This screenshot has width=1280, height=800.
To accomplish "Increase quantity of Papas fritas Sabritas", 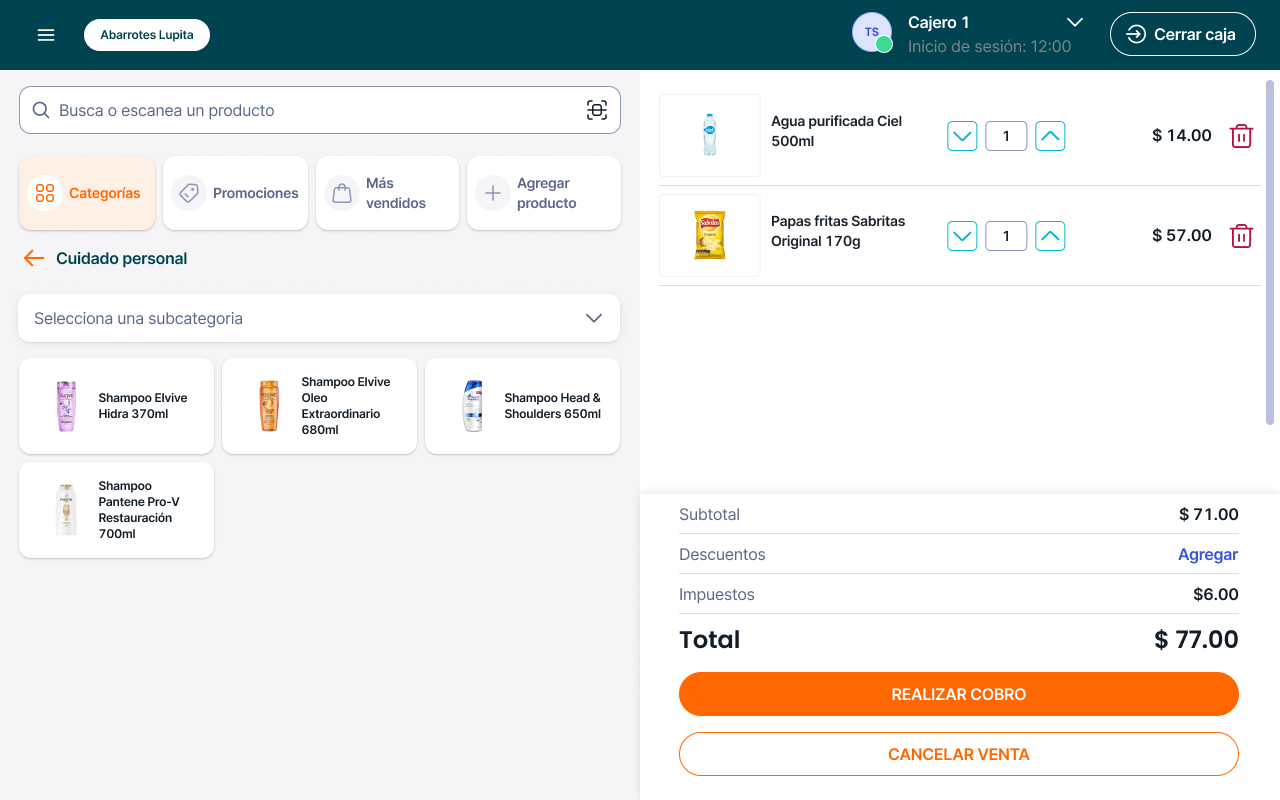I will [x=1050, y=236].
